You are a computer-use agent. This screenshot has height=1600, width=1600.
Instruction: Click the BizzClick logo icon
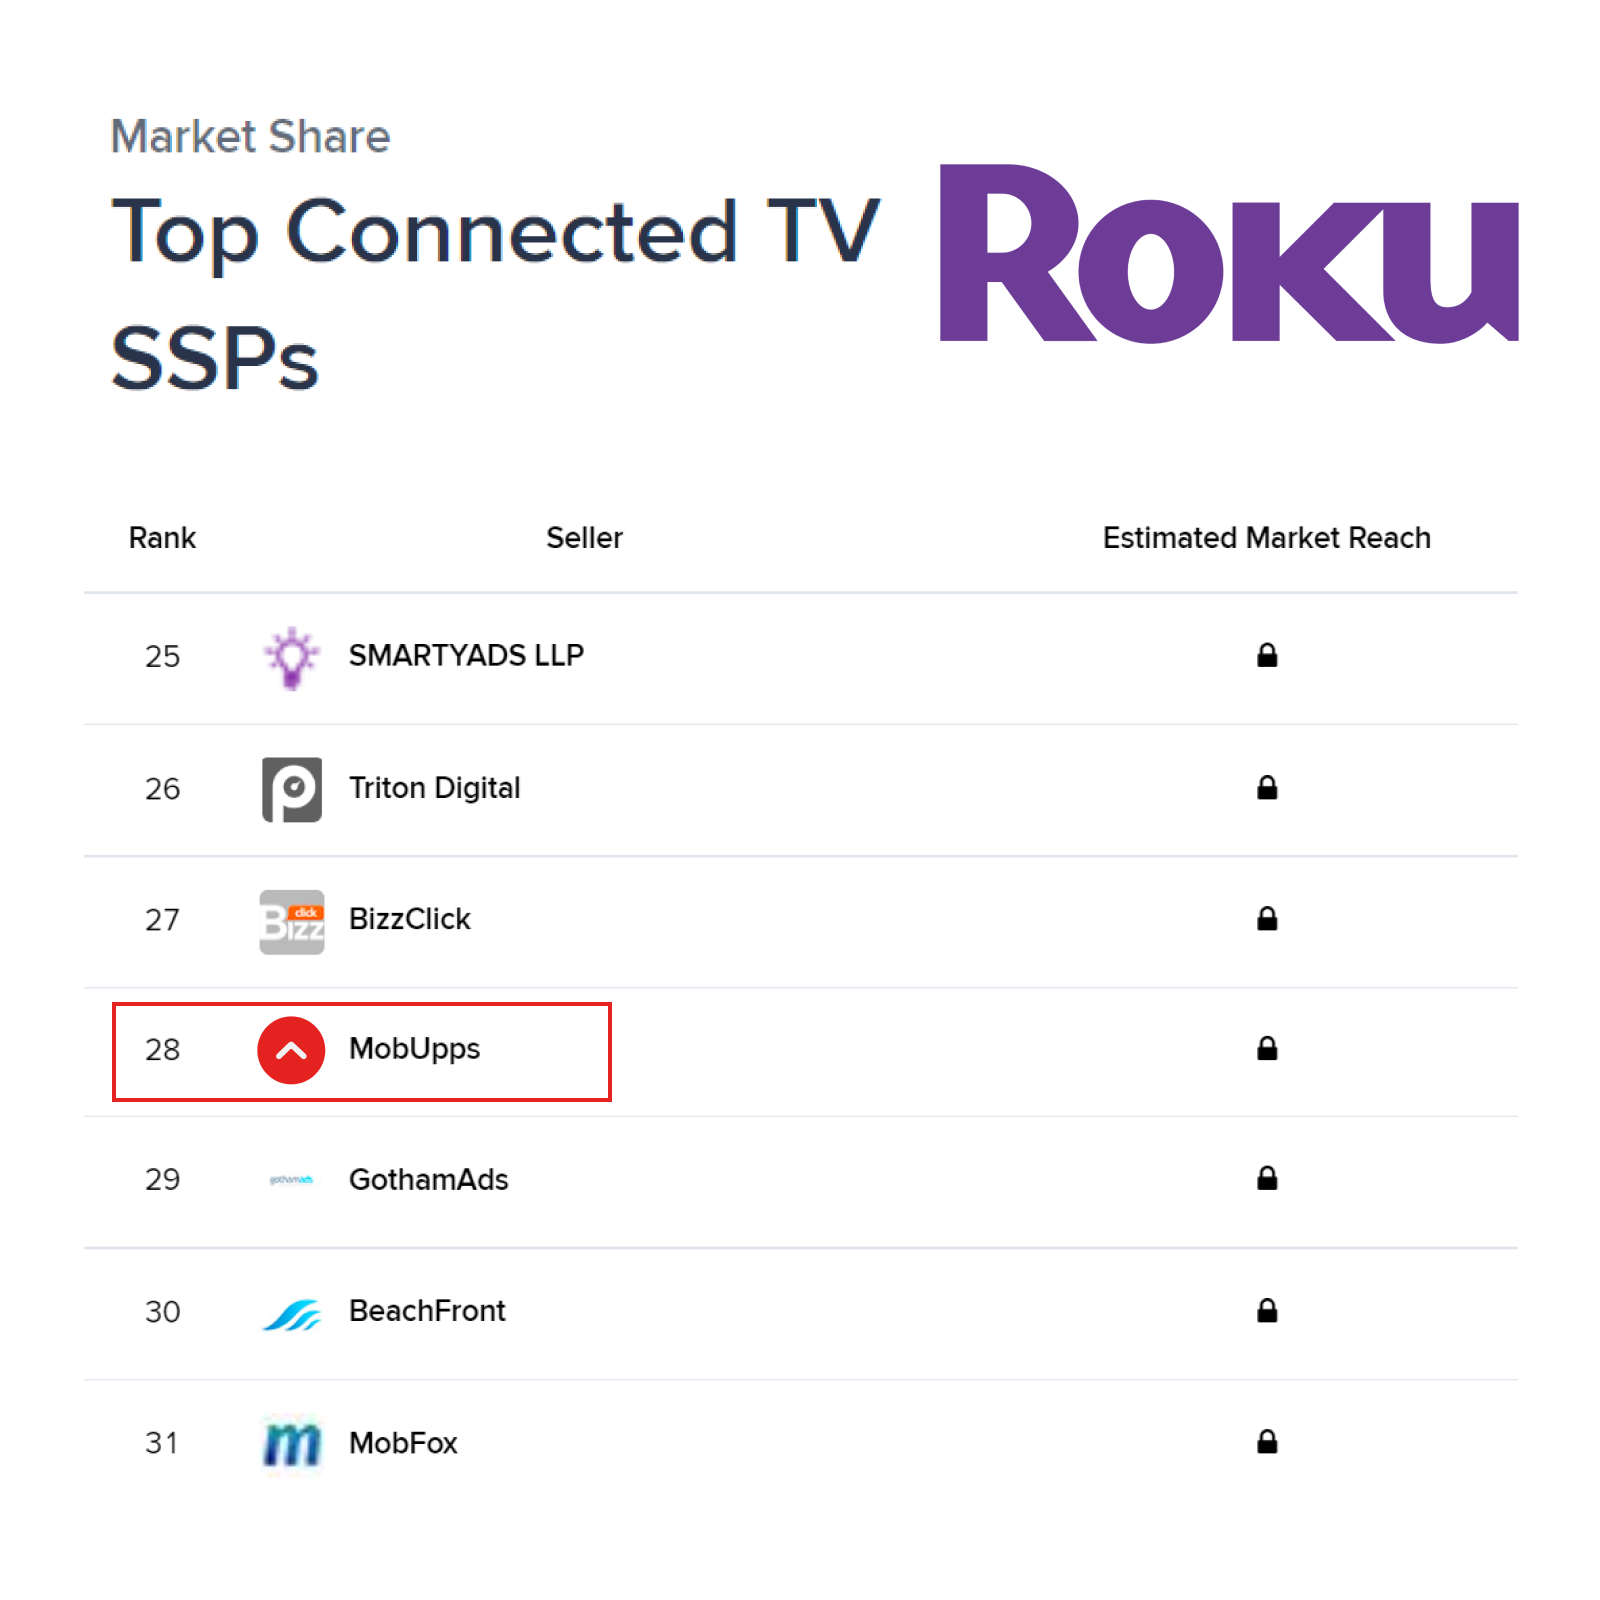[292, 921]
